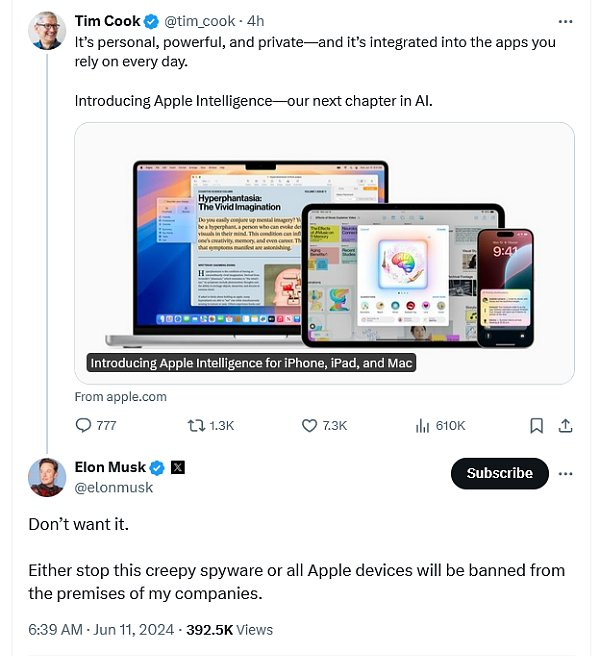
Task: Open Tim Cook's profile picture
Action: 47,31
